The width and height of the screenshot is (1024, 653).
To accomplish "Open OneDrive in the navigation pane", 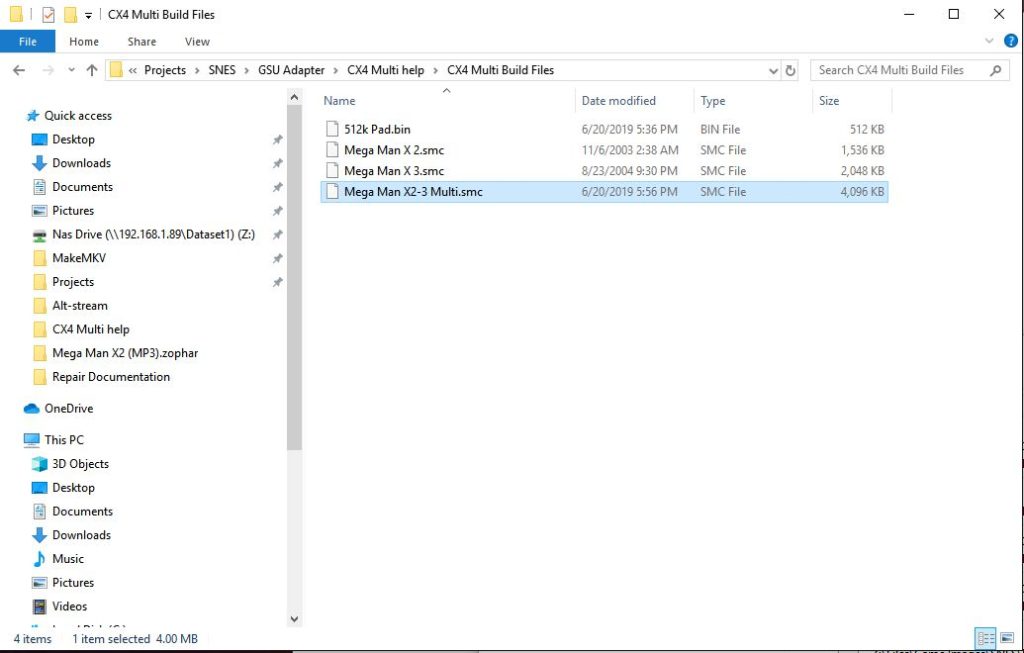I will coord(68,408).
